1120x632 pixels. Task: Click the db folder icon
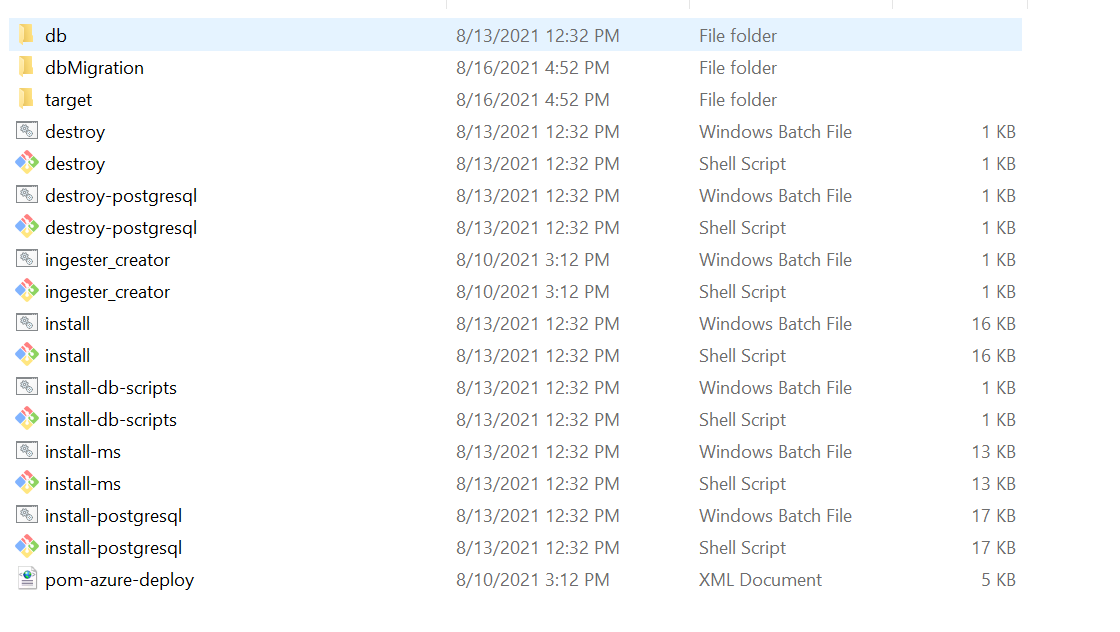27,36
